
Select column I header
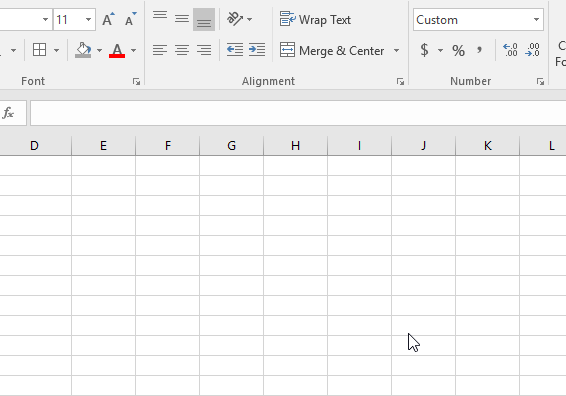pos(360,146)
